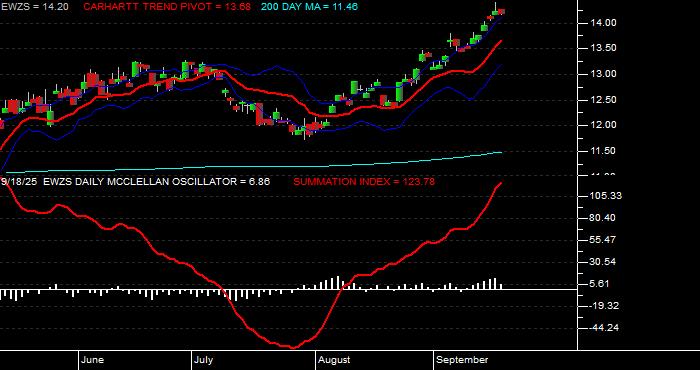The height and width of the screenshot is (370, 700).
Task: Click the EWZS = 14.20 price label
Action: (x=35, y=7)
